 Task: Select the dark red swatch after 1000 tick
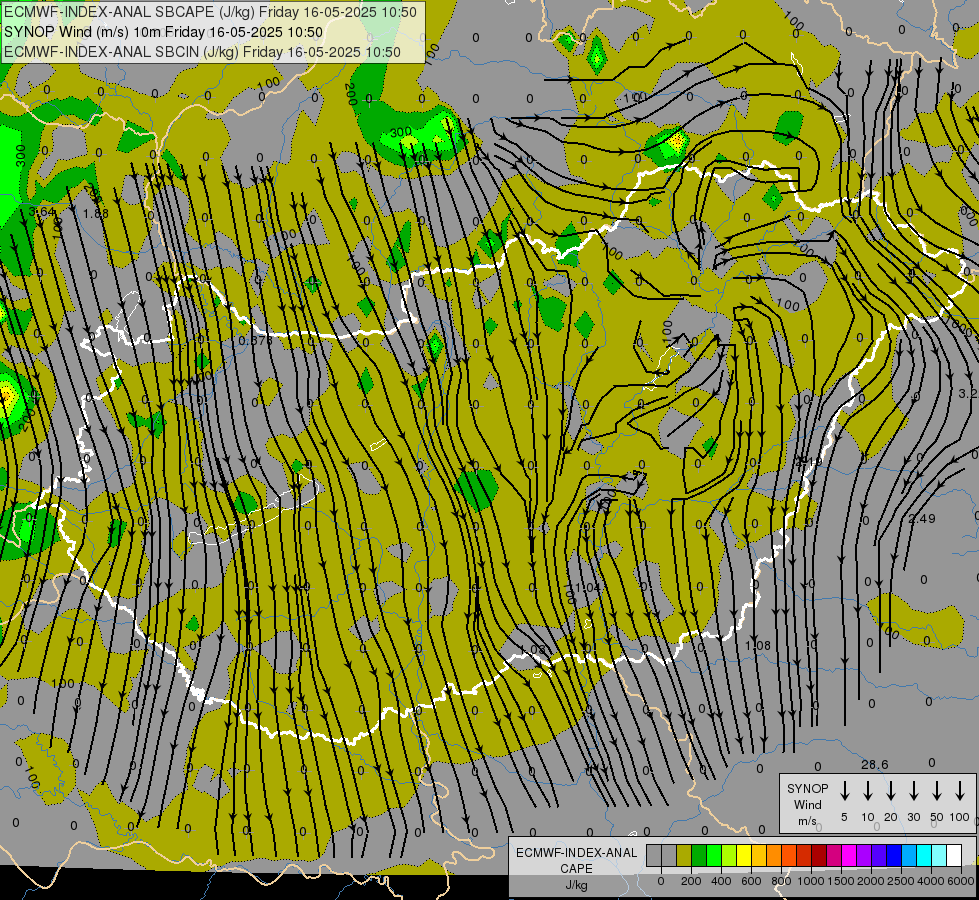[x=819, y=855]
